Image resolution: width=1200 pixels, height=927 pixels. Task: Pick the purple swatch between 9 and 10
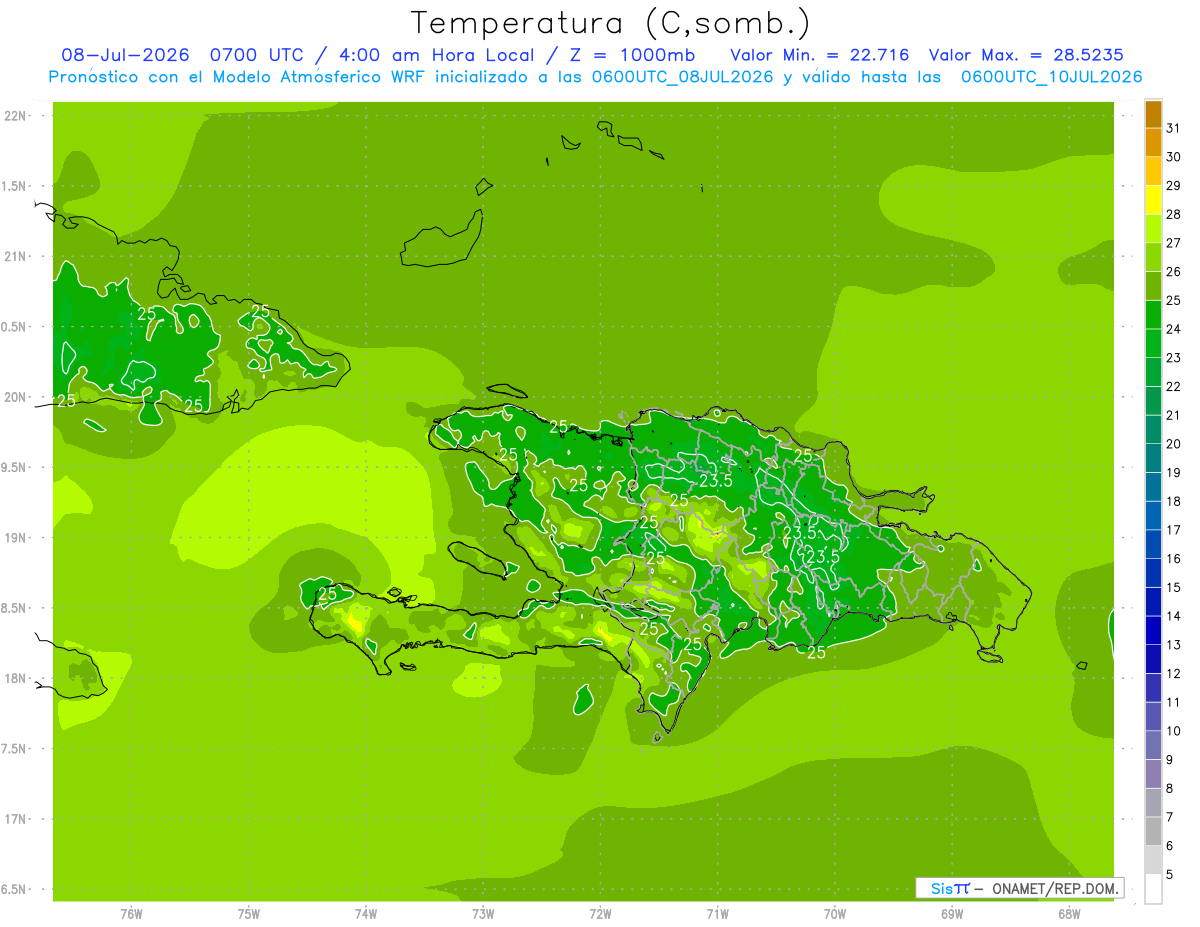pyautogui.click(x=1153, y=745)
